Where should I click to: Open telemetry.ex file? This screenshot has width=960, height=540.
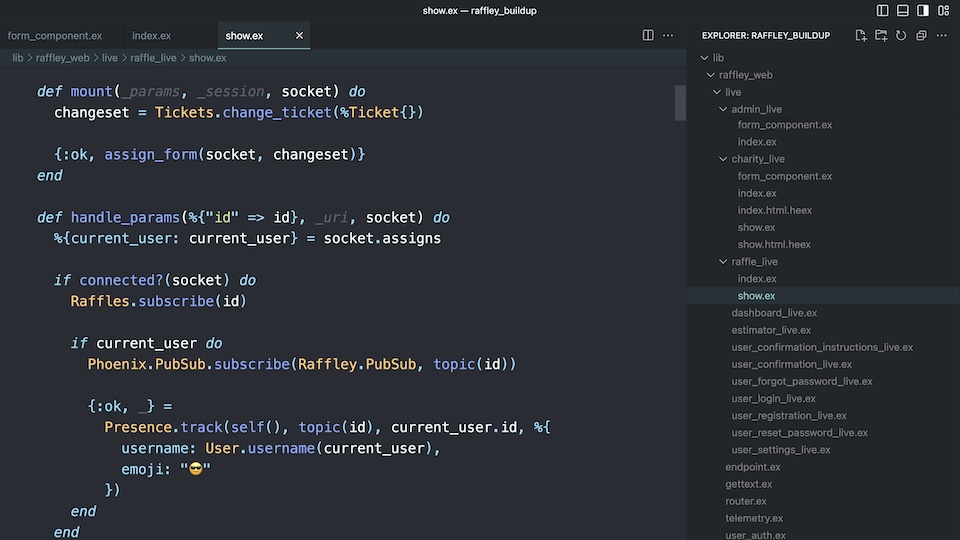(754, 519)
